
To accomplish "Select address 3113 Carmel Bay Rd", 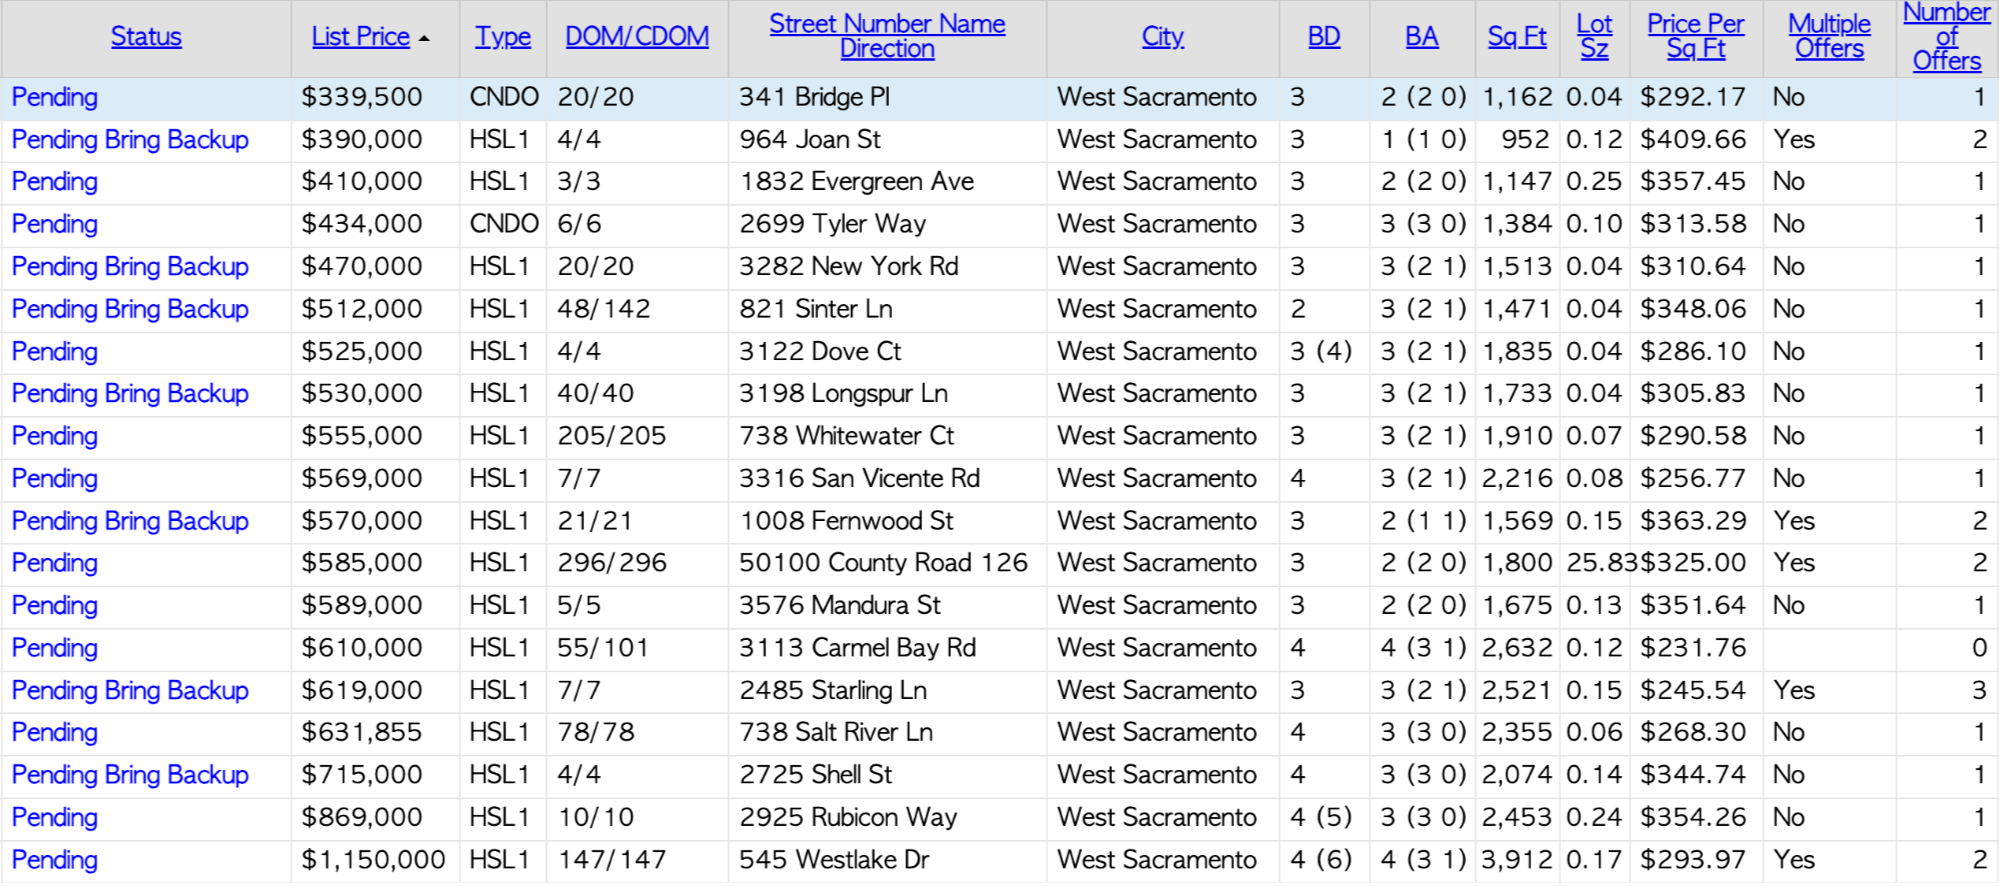I will point(858,648).
